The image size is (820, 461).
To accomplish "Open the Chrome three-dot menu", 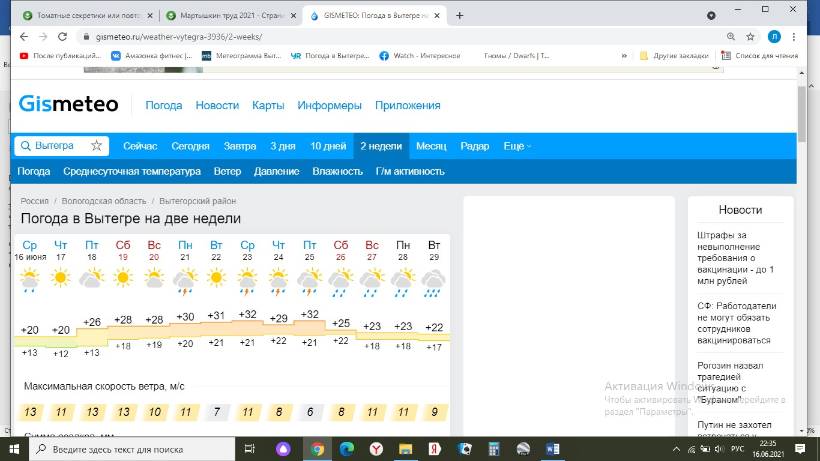I will click(794, 37).
